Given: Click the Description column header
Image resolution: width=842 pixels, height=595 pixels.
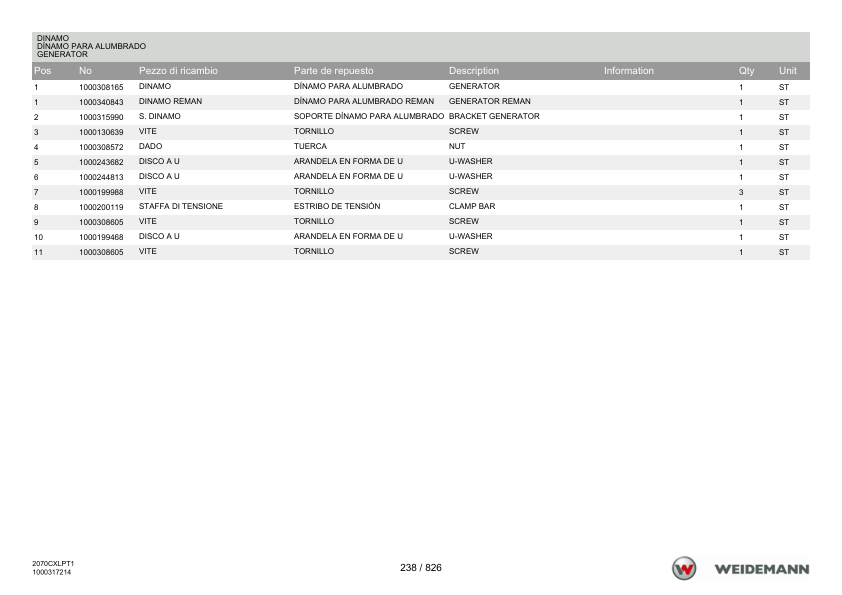Looking at the screenshot, I should point(474,71).
